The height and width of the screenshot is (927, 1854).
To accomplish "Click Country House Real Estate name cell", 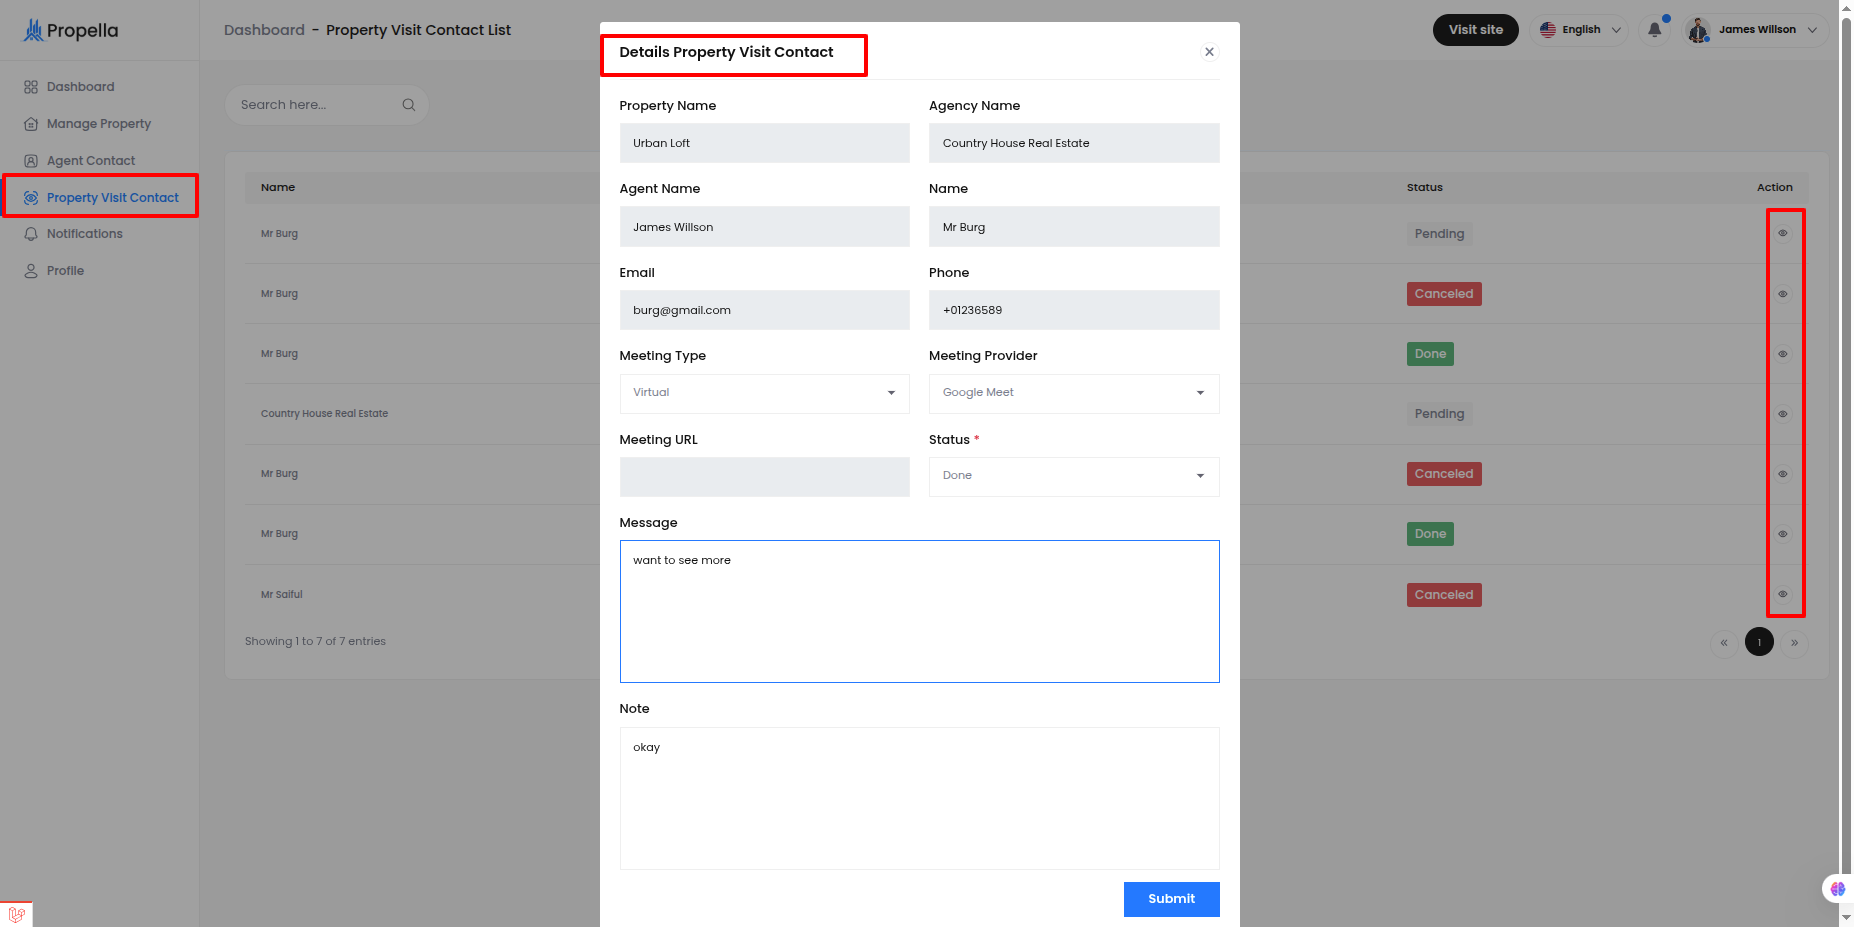I will coord(324,414).
